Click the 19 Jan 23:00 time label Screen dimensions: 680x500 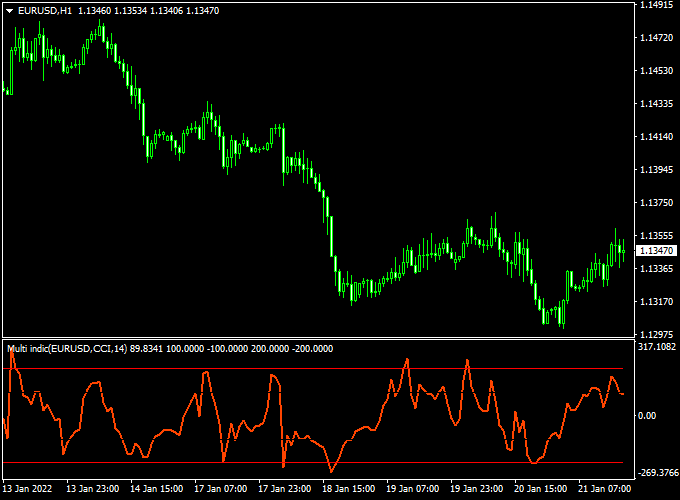(x=476, y=489)
